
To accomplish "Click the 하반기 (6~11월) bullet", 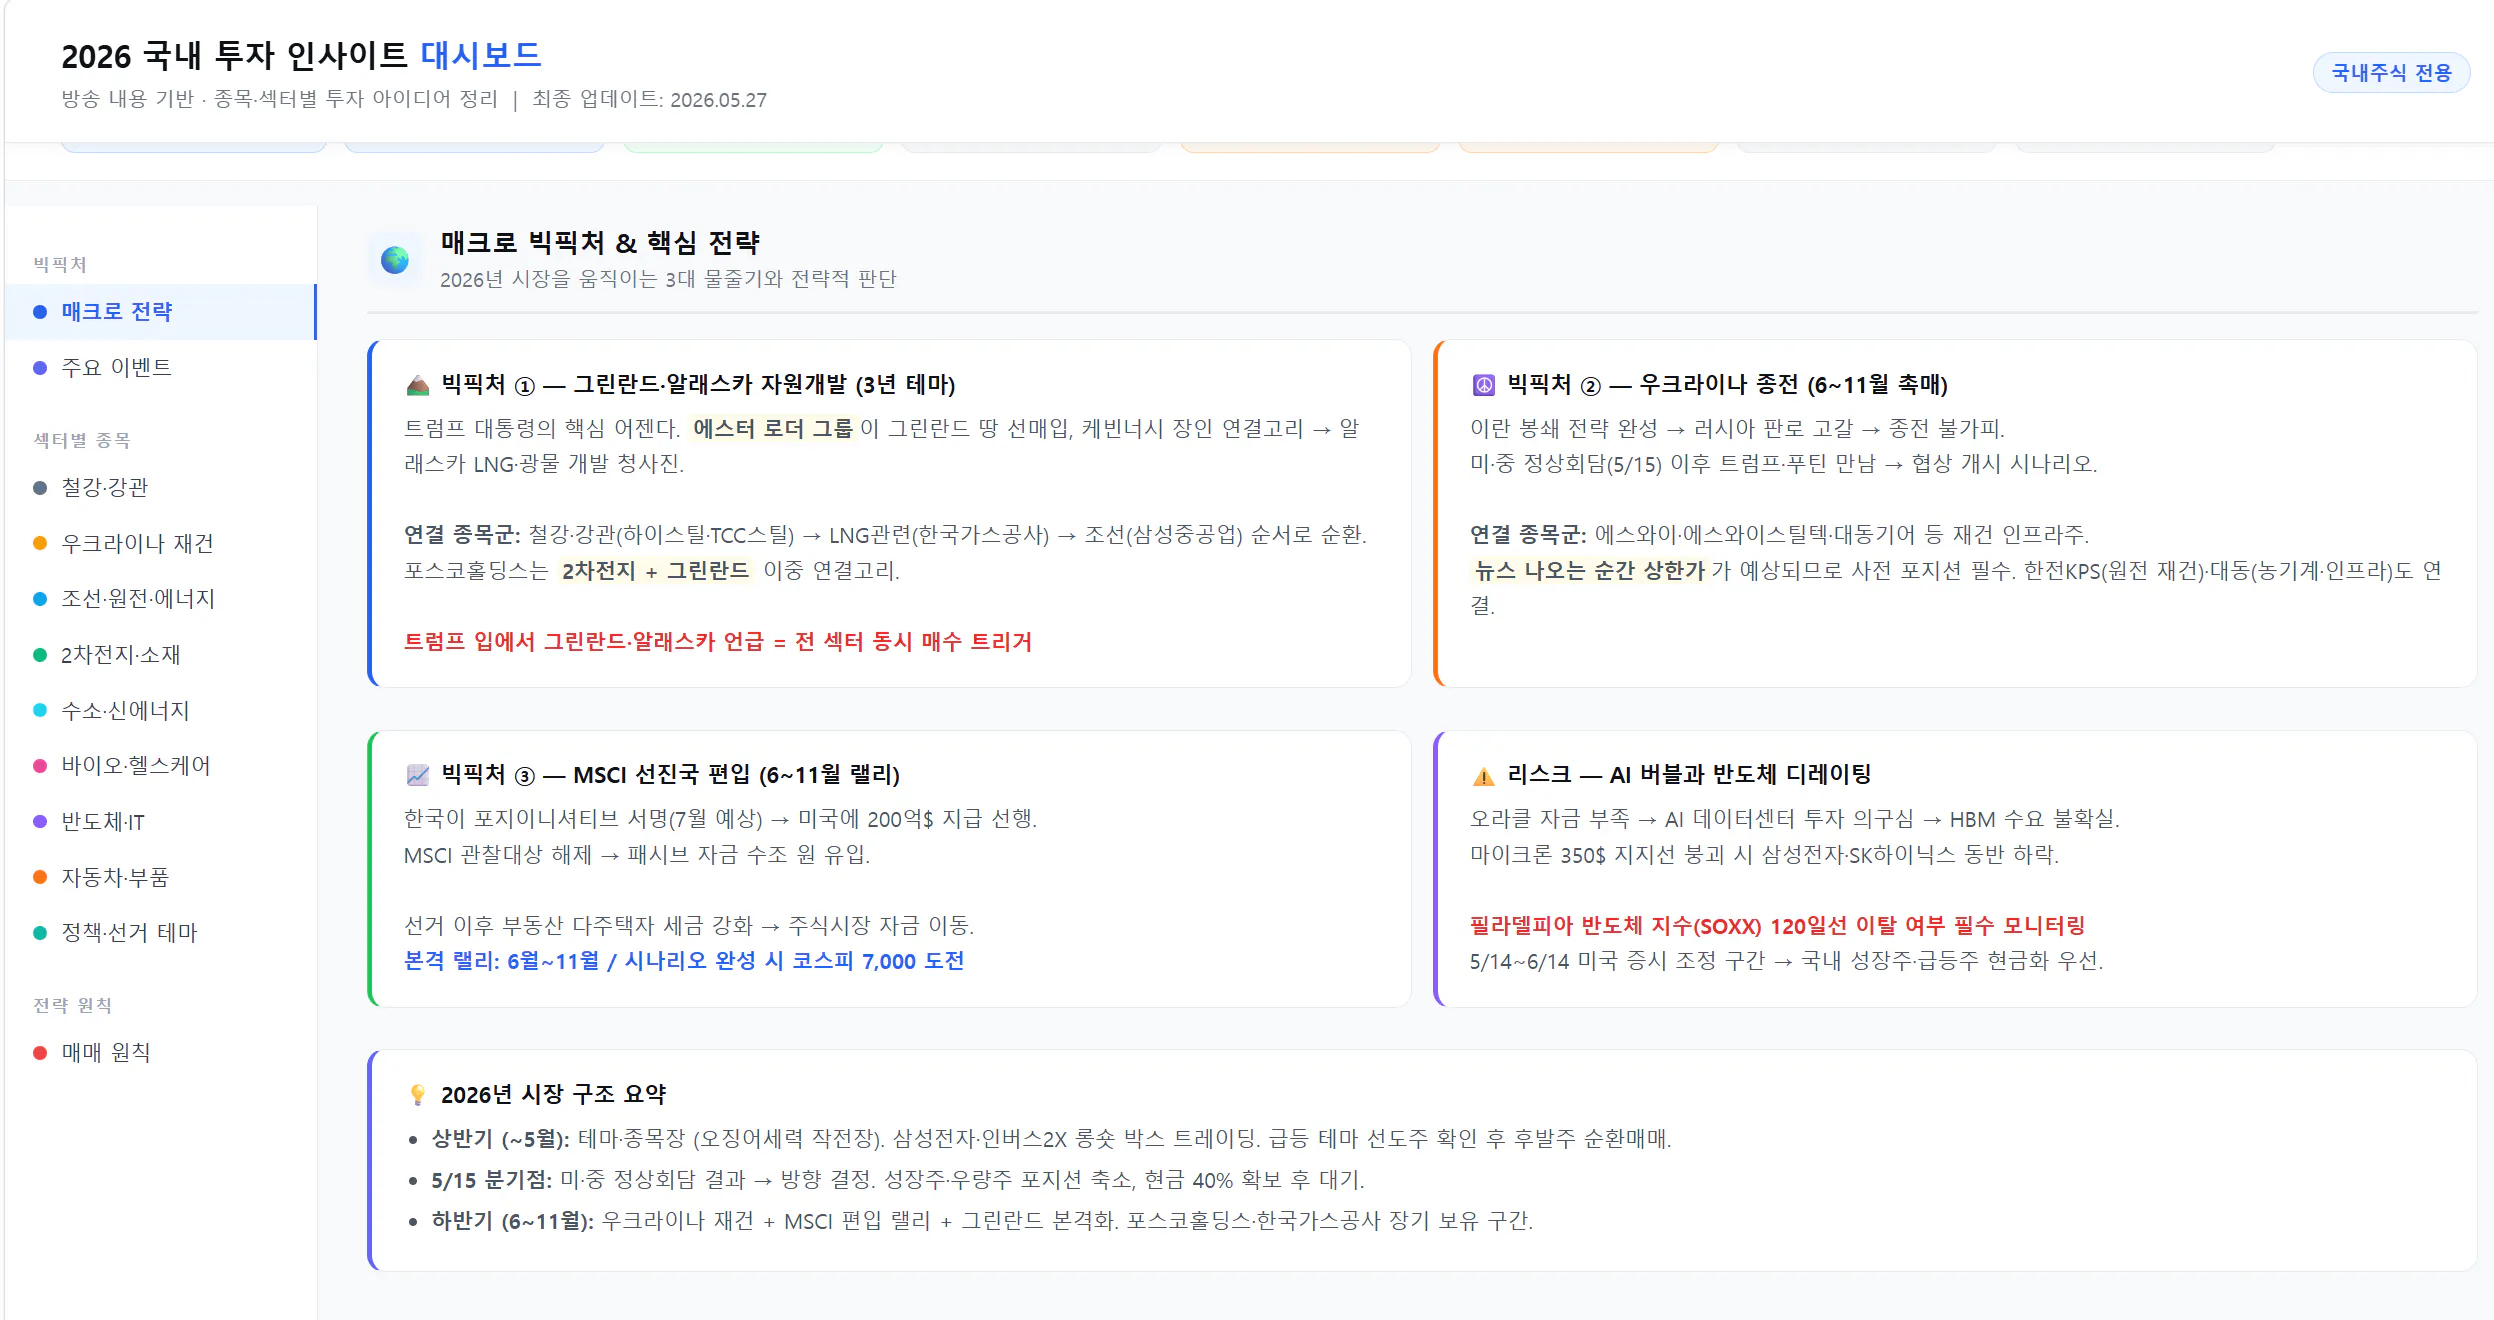I will pyautogui.click(x=982, y=1221).
